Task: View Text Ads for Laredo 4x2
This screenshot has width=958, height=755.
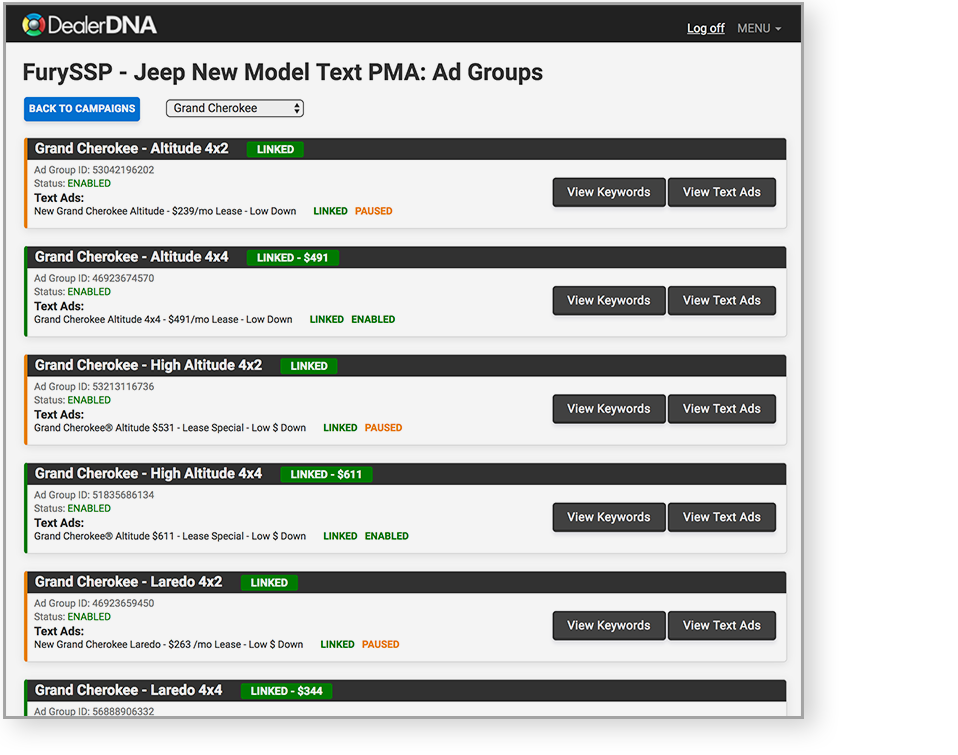Action: 722,625
